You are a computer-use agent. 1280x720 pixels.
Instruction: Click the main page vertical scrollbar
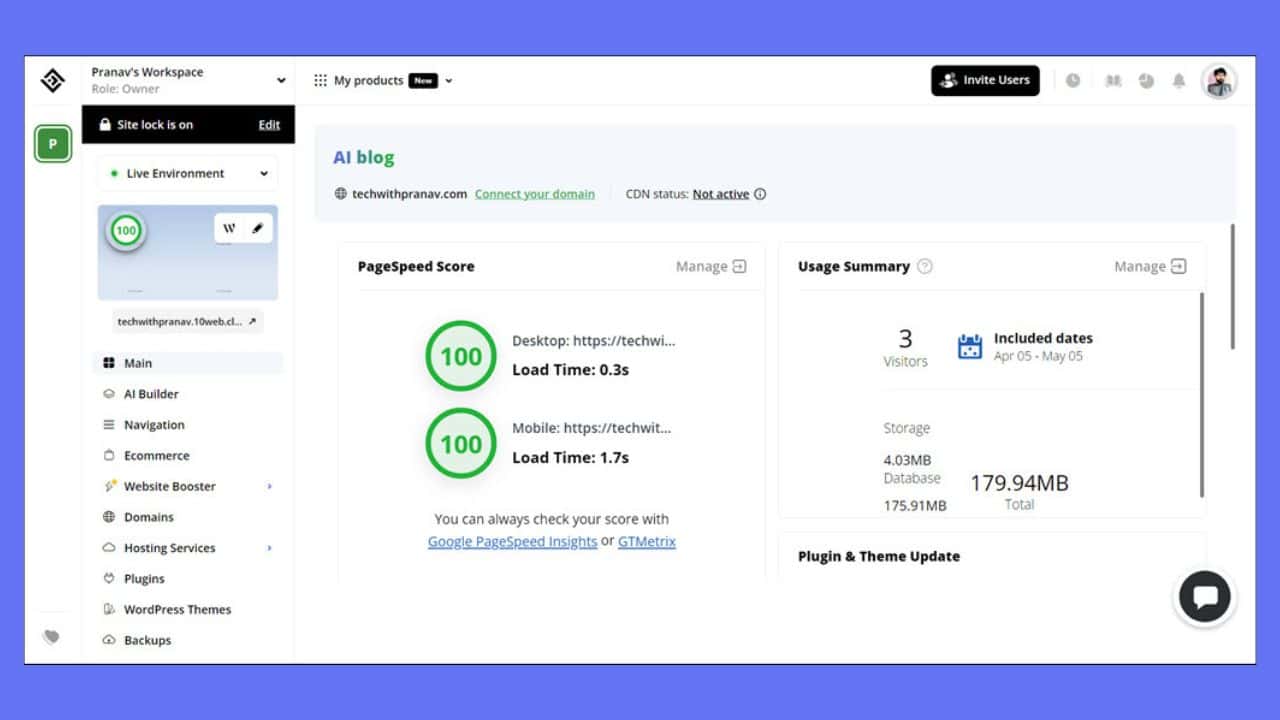click(1233, 286)
